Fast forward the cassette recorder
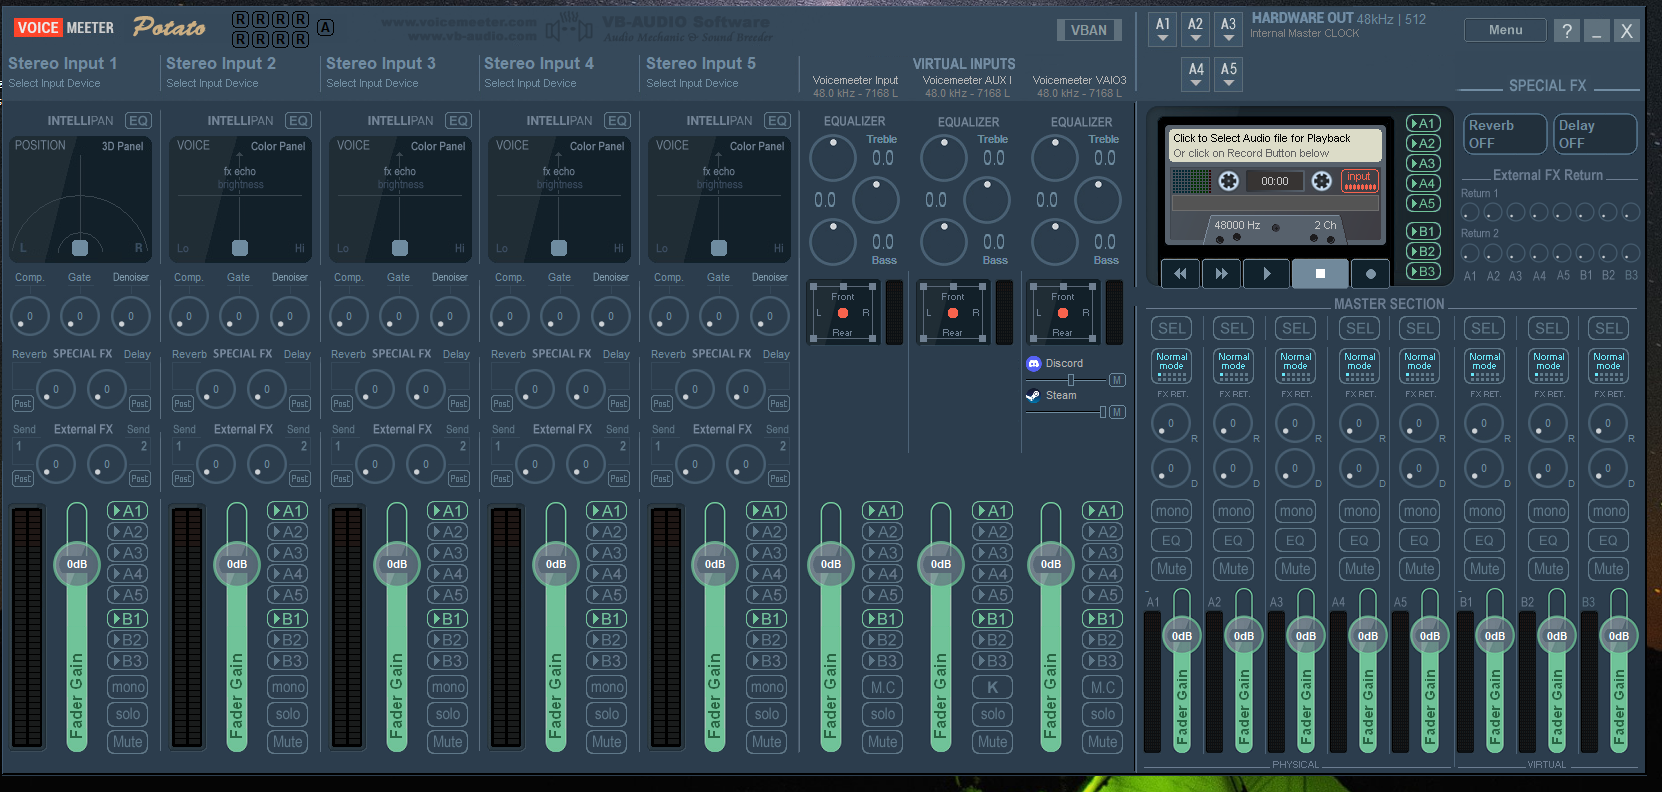1662x792 pixels. (x=1221, y=273)
